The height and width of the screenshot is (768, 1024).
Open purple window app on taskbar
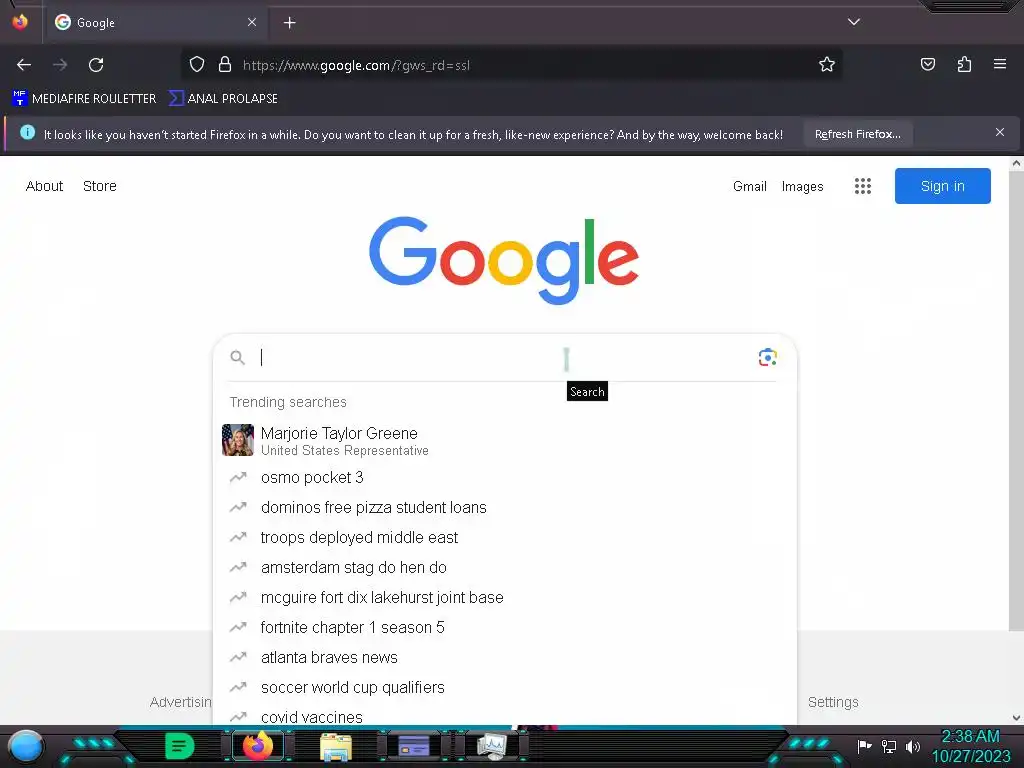tap(413, 746)
